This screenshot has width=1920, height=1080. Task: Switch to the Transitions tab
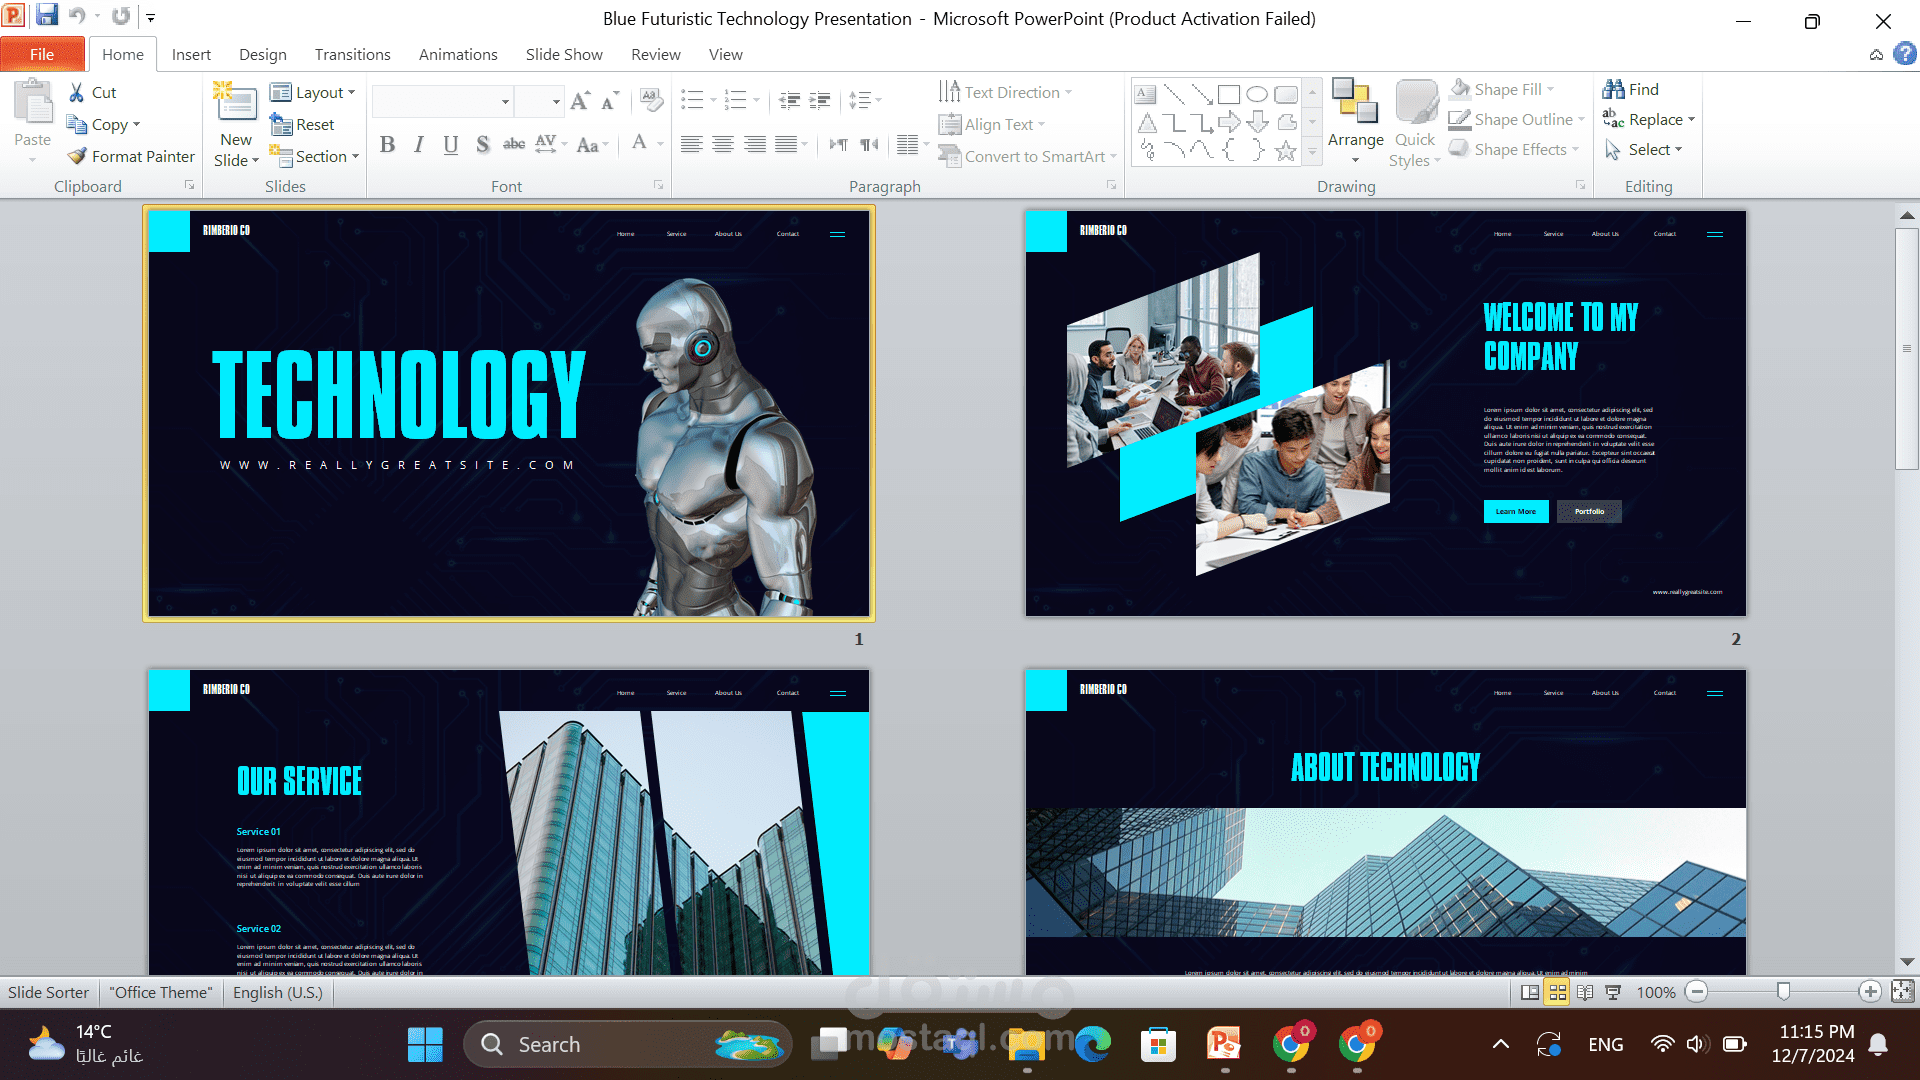tap(352, 54)
